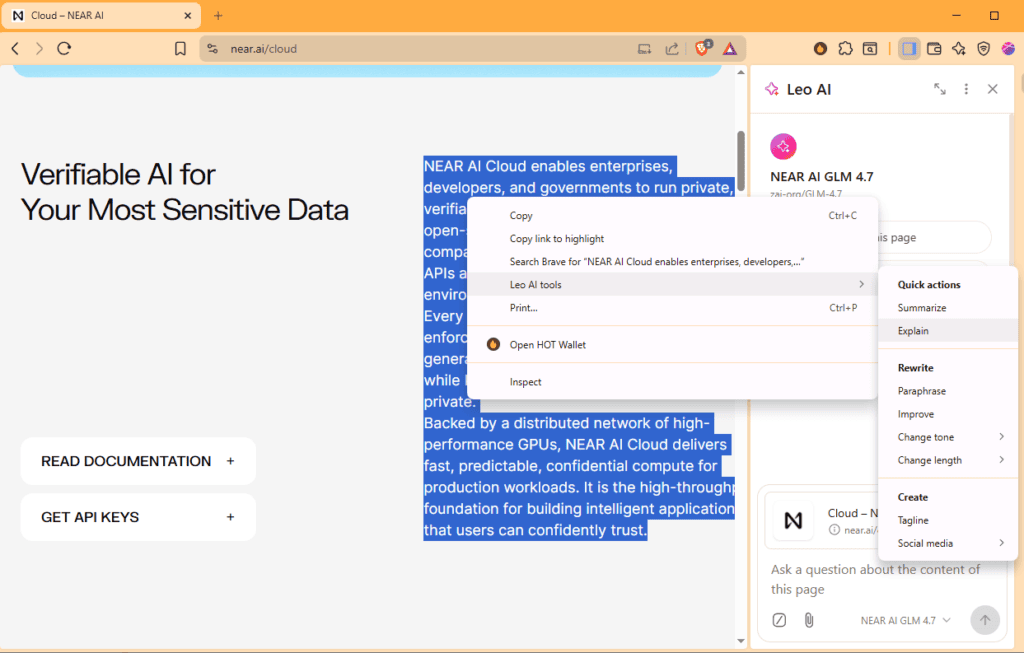Open the Brave Wallet toolbar icon

tap(934, 48)
